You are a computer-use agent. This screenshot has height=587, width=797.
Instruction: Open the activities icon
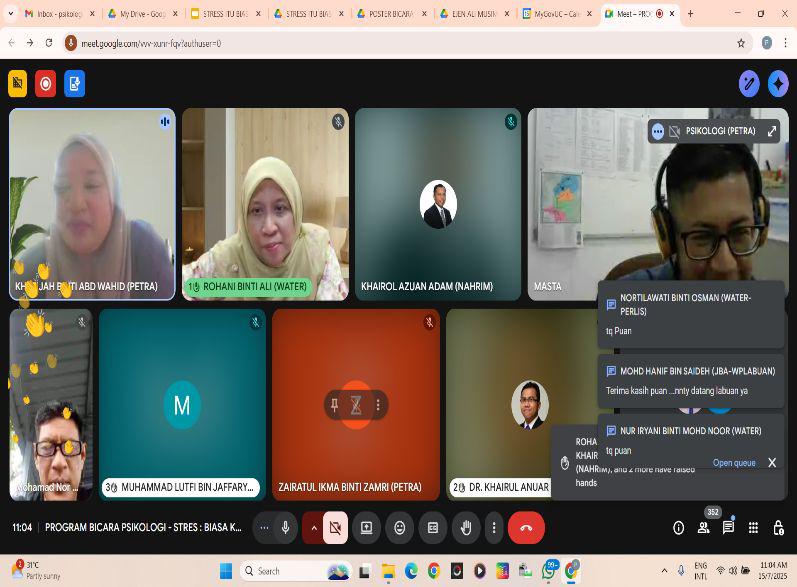point(753,527)
